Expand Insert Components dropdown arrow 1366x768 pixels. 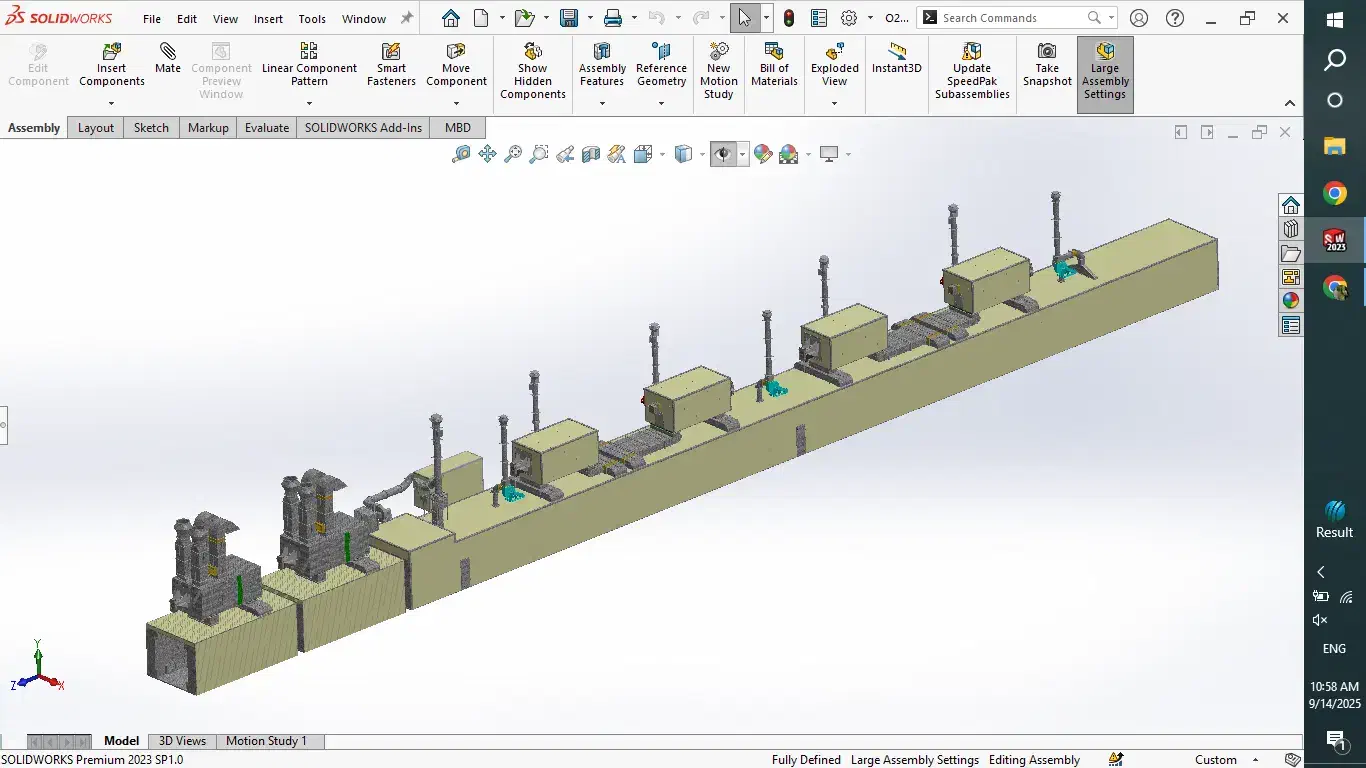point(111,102)
